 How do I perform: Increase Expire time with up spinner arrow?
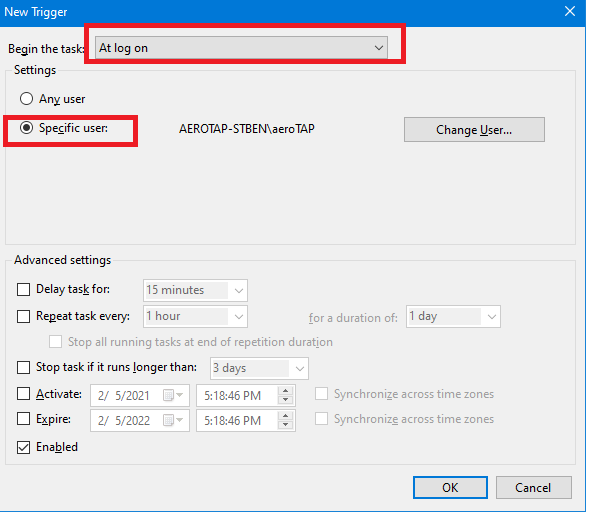(286, 416)
